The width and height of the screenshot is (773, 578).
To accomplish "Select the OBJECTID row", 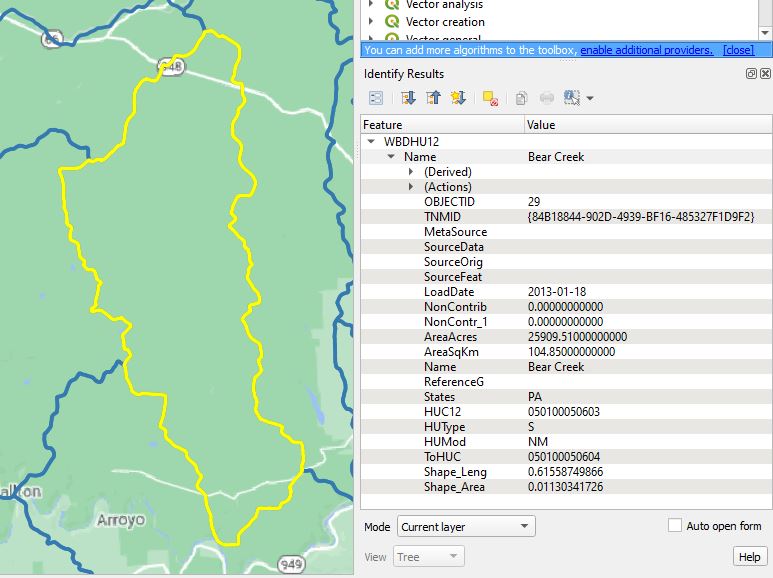I will pyautogui.click(x=566, y=202).
